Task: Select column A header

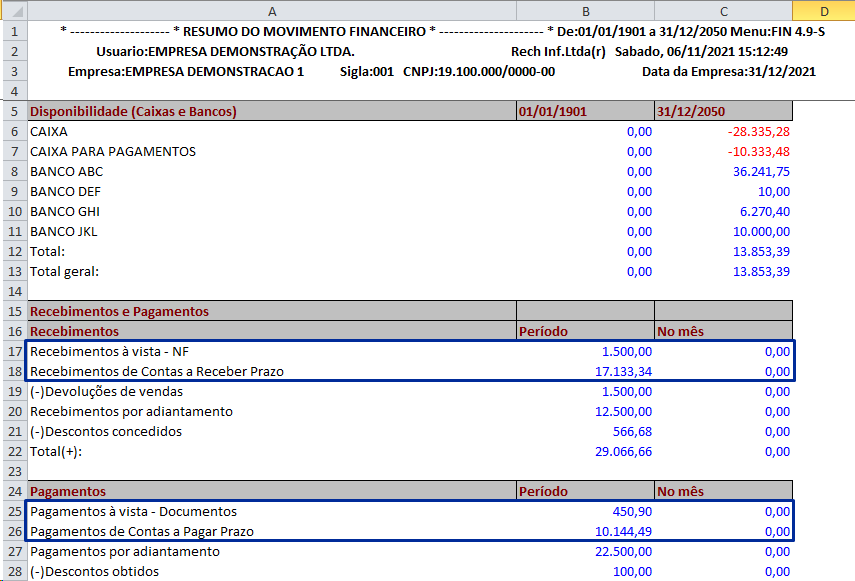Action: tap(272, 10)
